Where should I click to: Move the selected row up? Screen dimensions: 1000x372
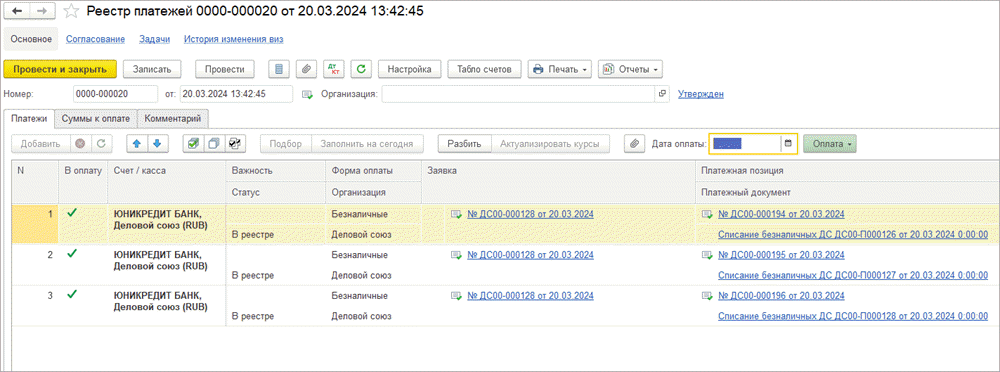pos(136,144)
